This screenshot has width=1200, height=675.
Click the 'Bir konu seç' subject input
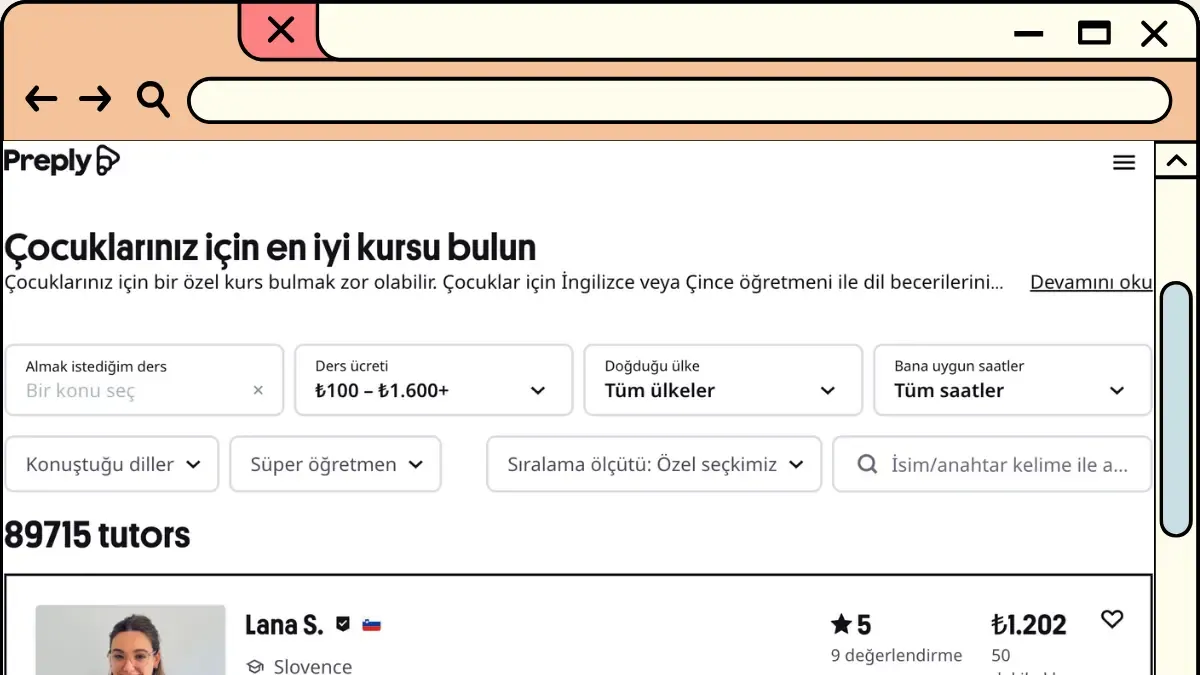pyautogui.click(x=145, y=380)
